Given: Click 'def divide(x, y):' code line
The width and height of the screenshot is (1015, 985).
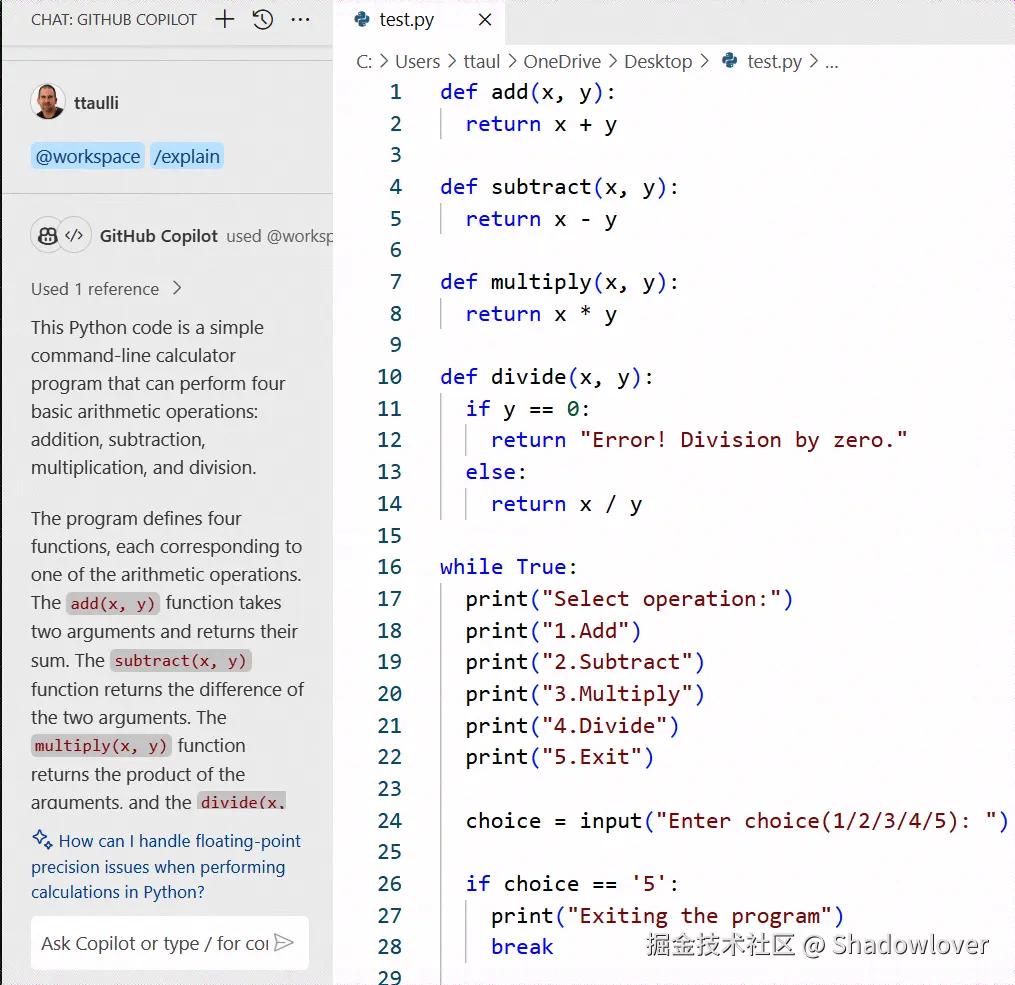Looking at the screenshot, I should [x=546, y=377].
